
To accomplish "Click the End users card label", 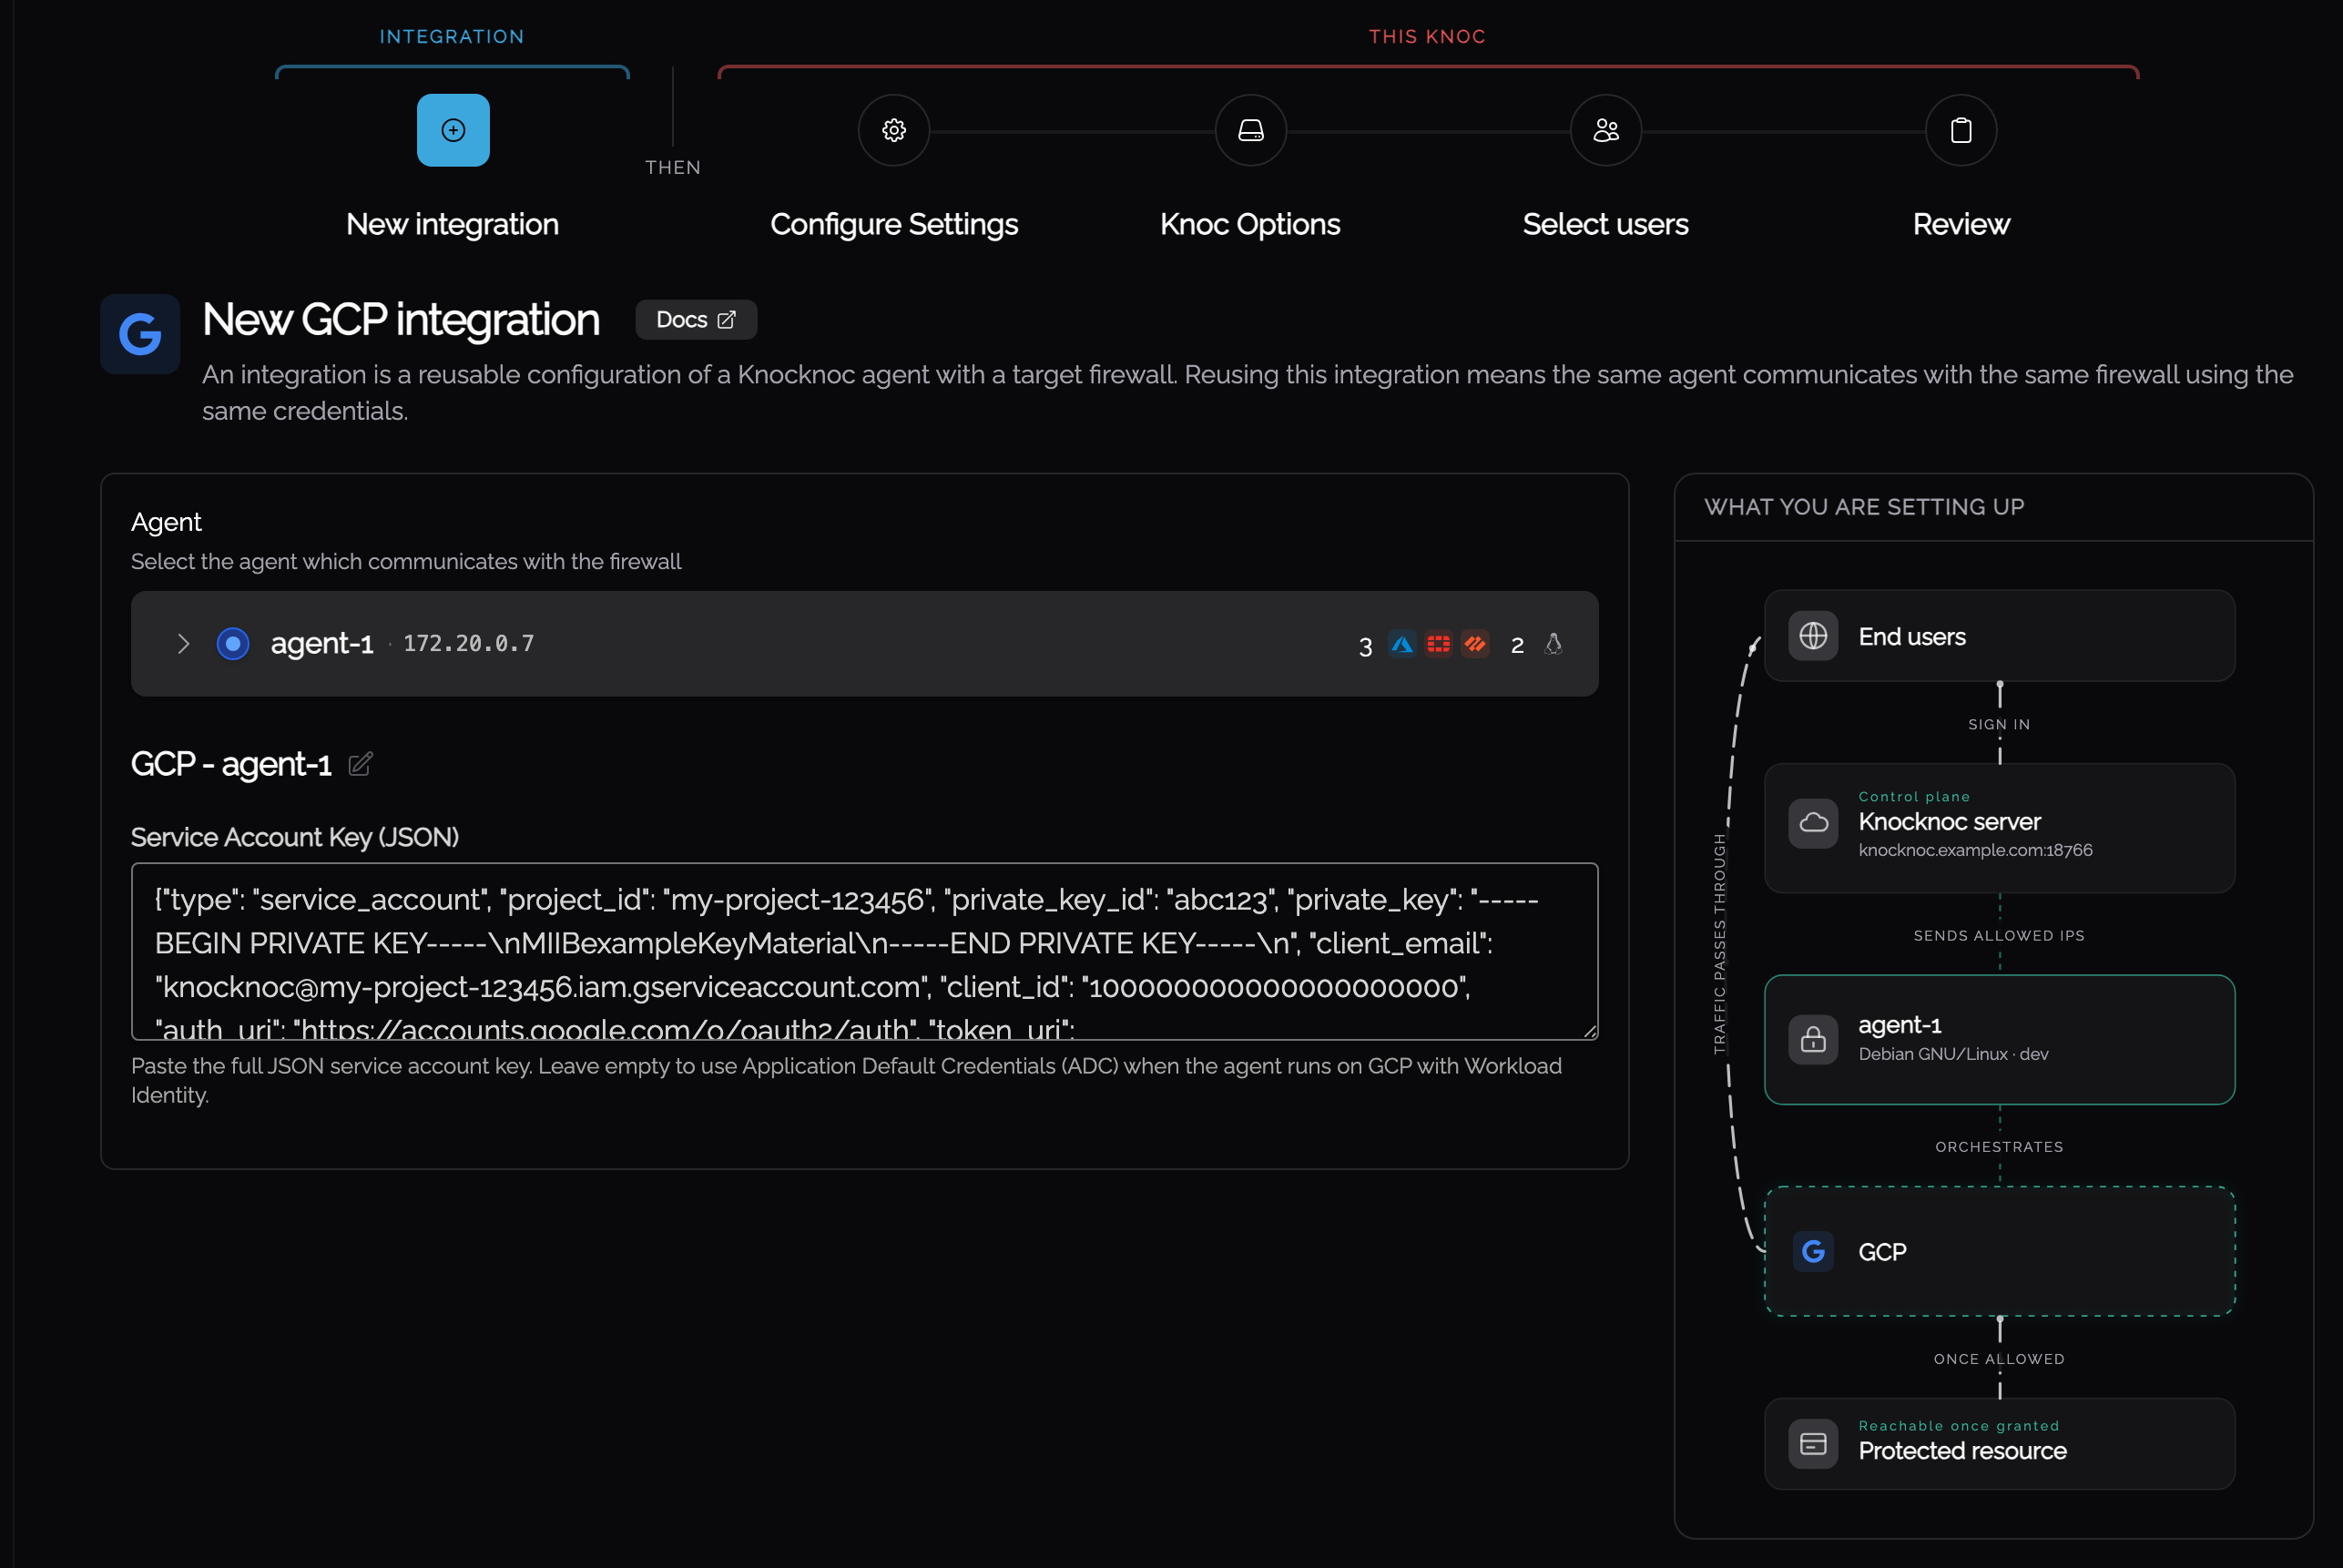I will [1912, 637].
